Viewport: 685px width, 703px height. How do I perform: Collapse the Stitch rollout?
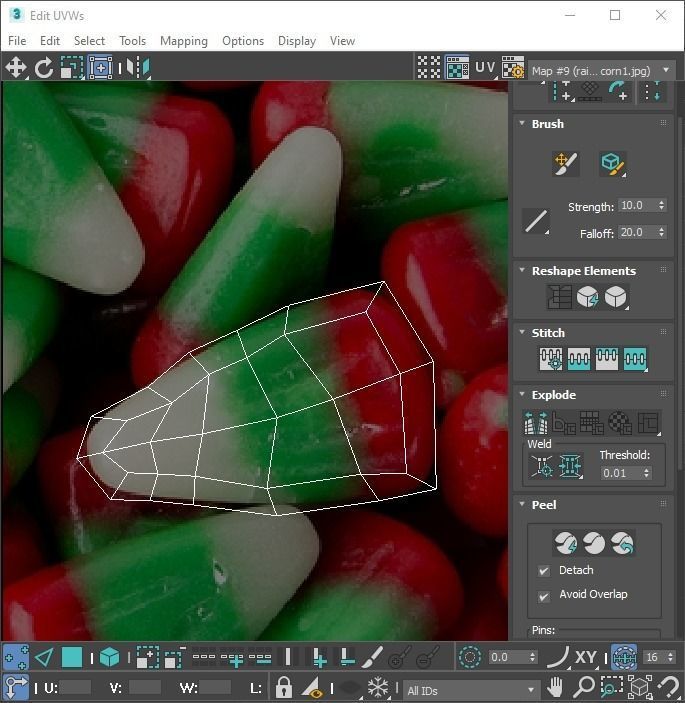point(522,332)
